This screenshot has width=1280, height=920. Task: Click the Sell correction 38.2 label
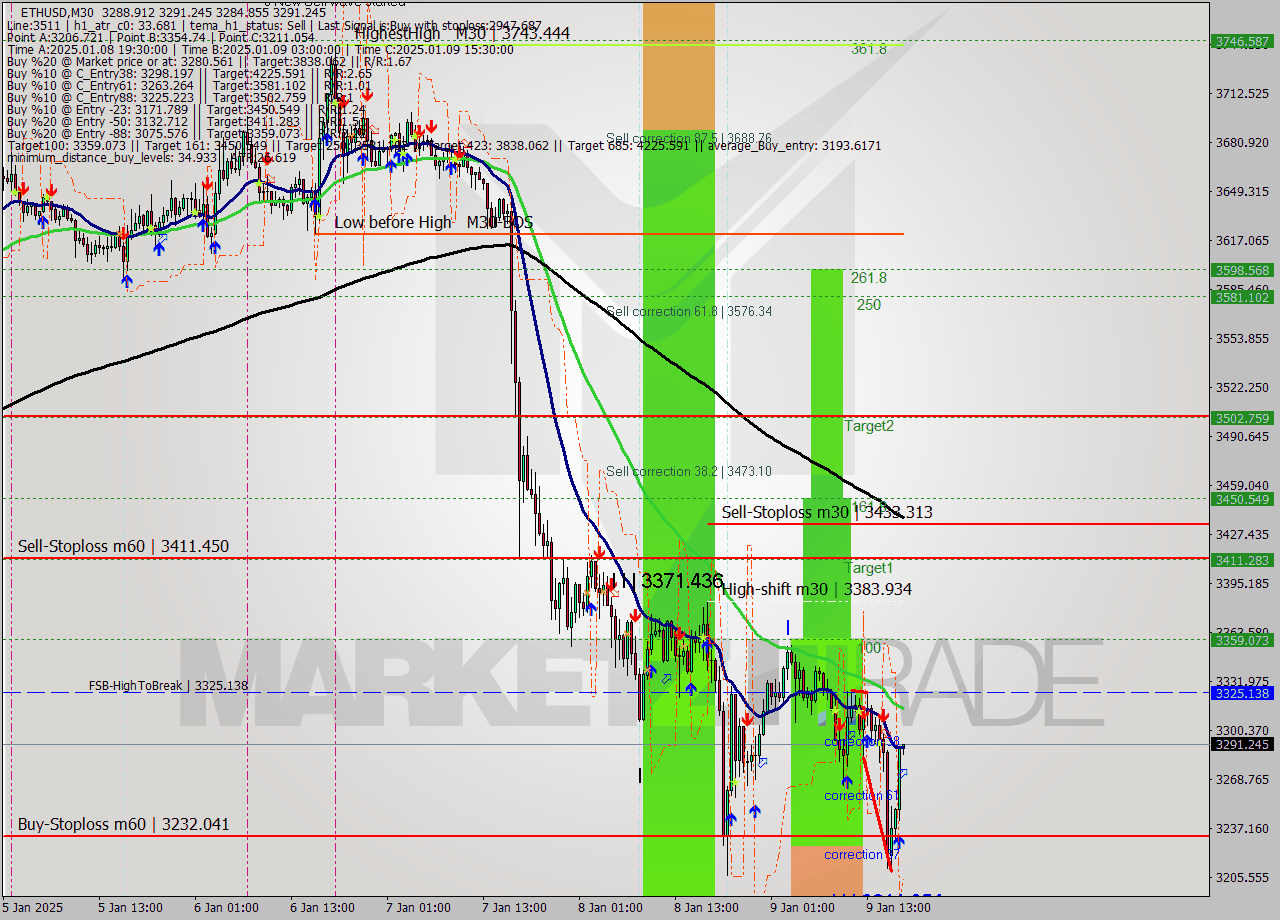[x=689, y=471]
